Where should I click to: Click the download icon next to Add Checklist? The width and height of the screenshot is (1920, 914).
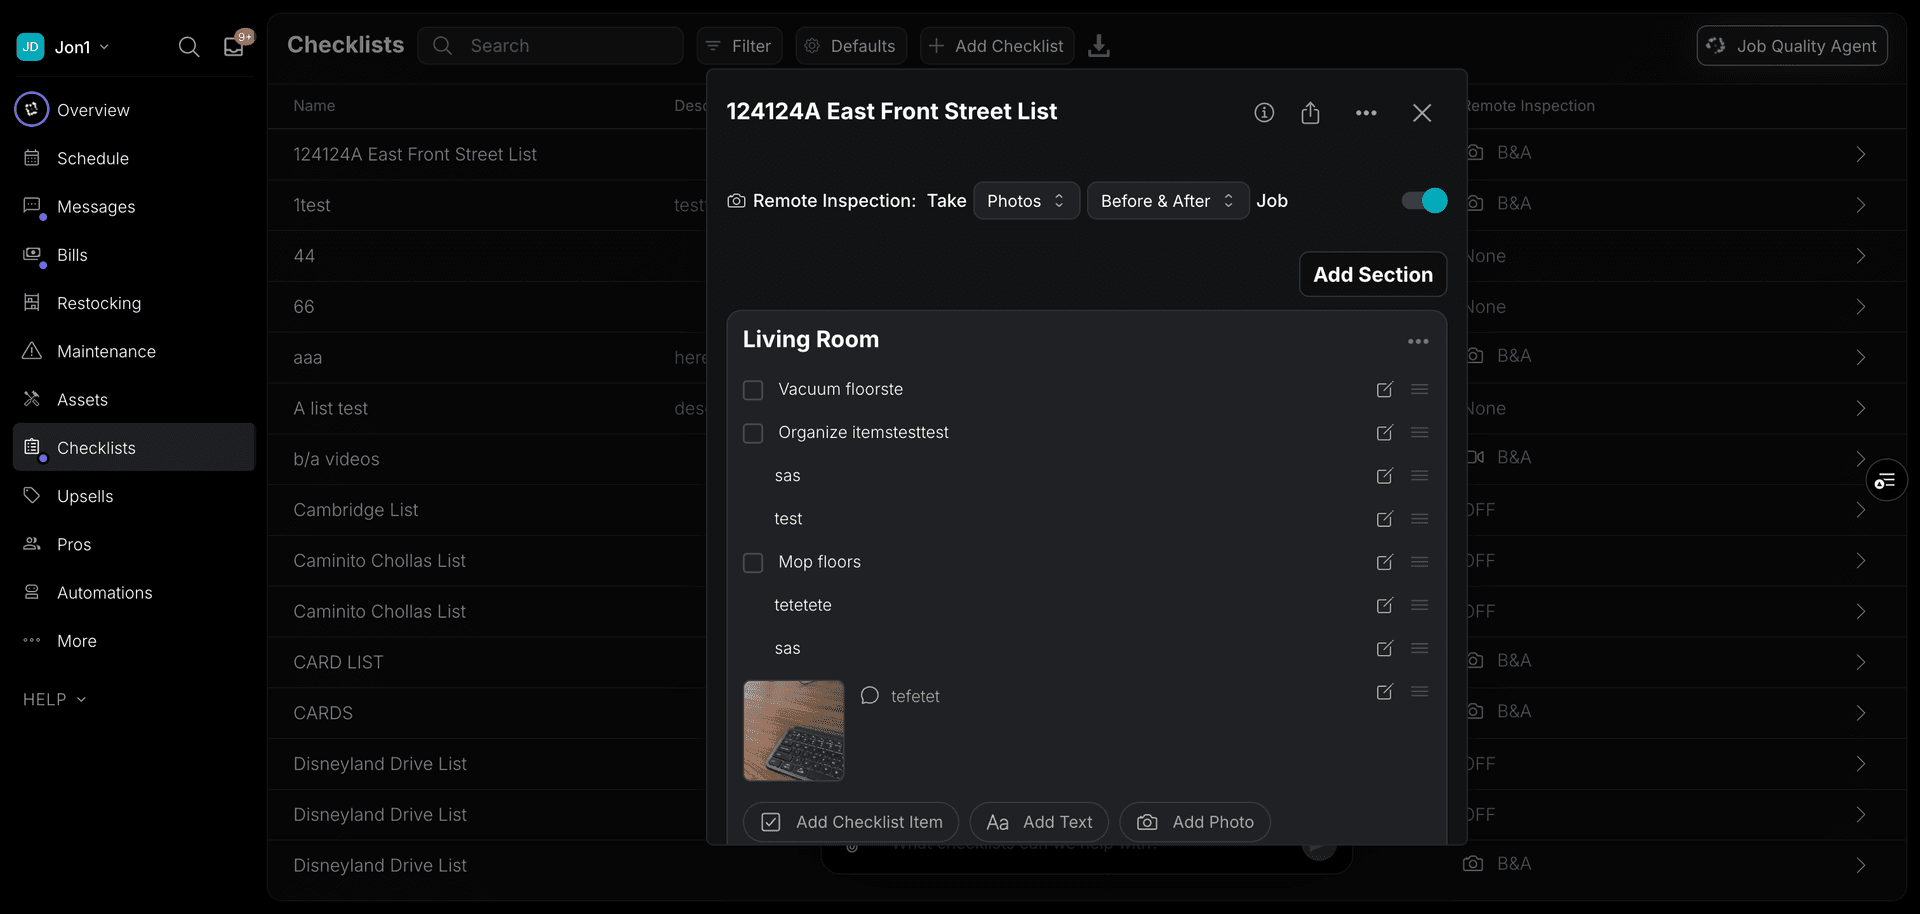(1099, 46)
